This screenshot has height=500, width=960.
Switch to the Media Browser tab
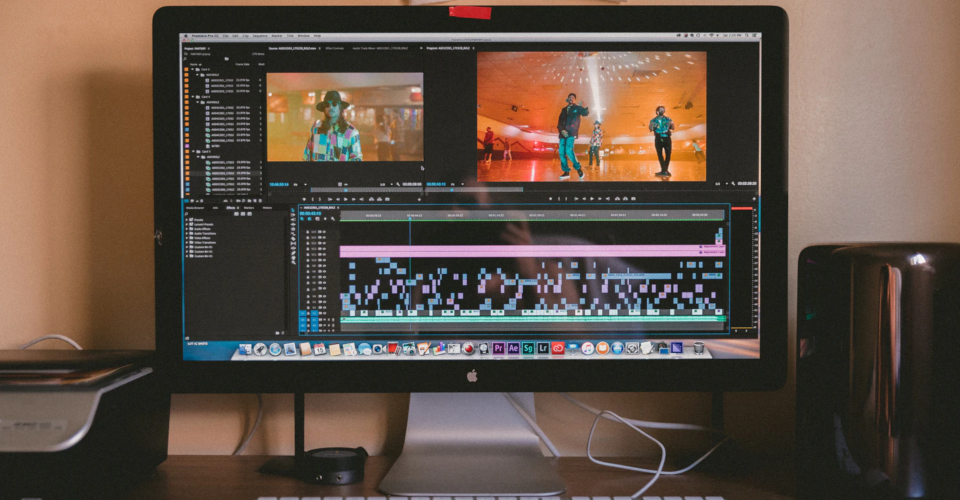tap(195, 207)
